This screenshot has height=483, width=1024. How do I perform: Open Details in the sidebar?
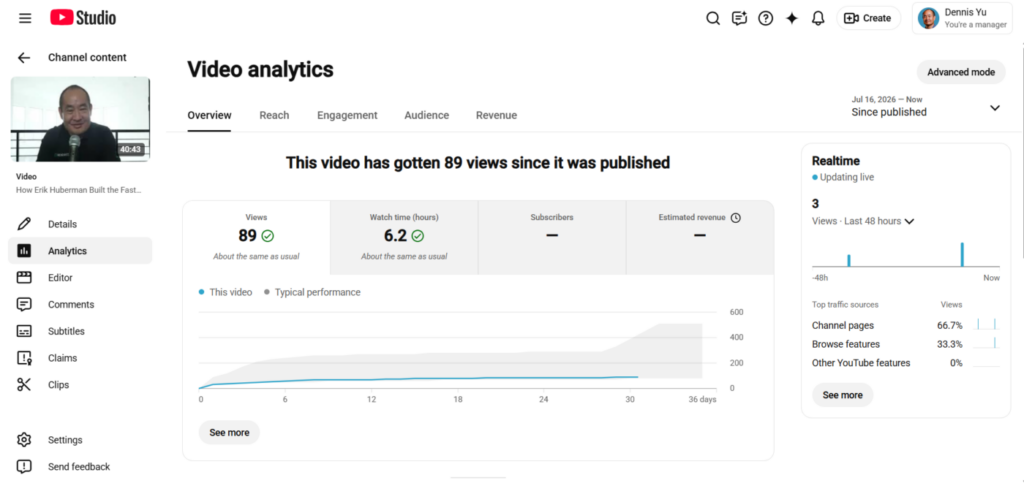(x=80, y=224)
